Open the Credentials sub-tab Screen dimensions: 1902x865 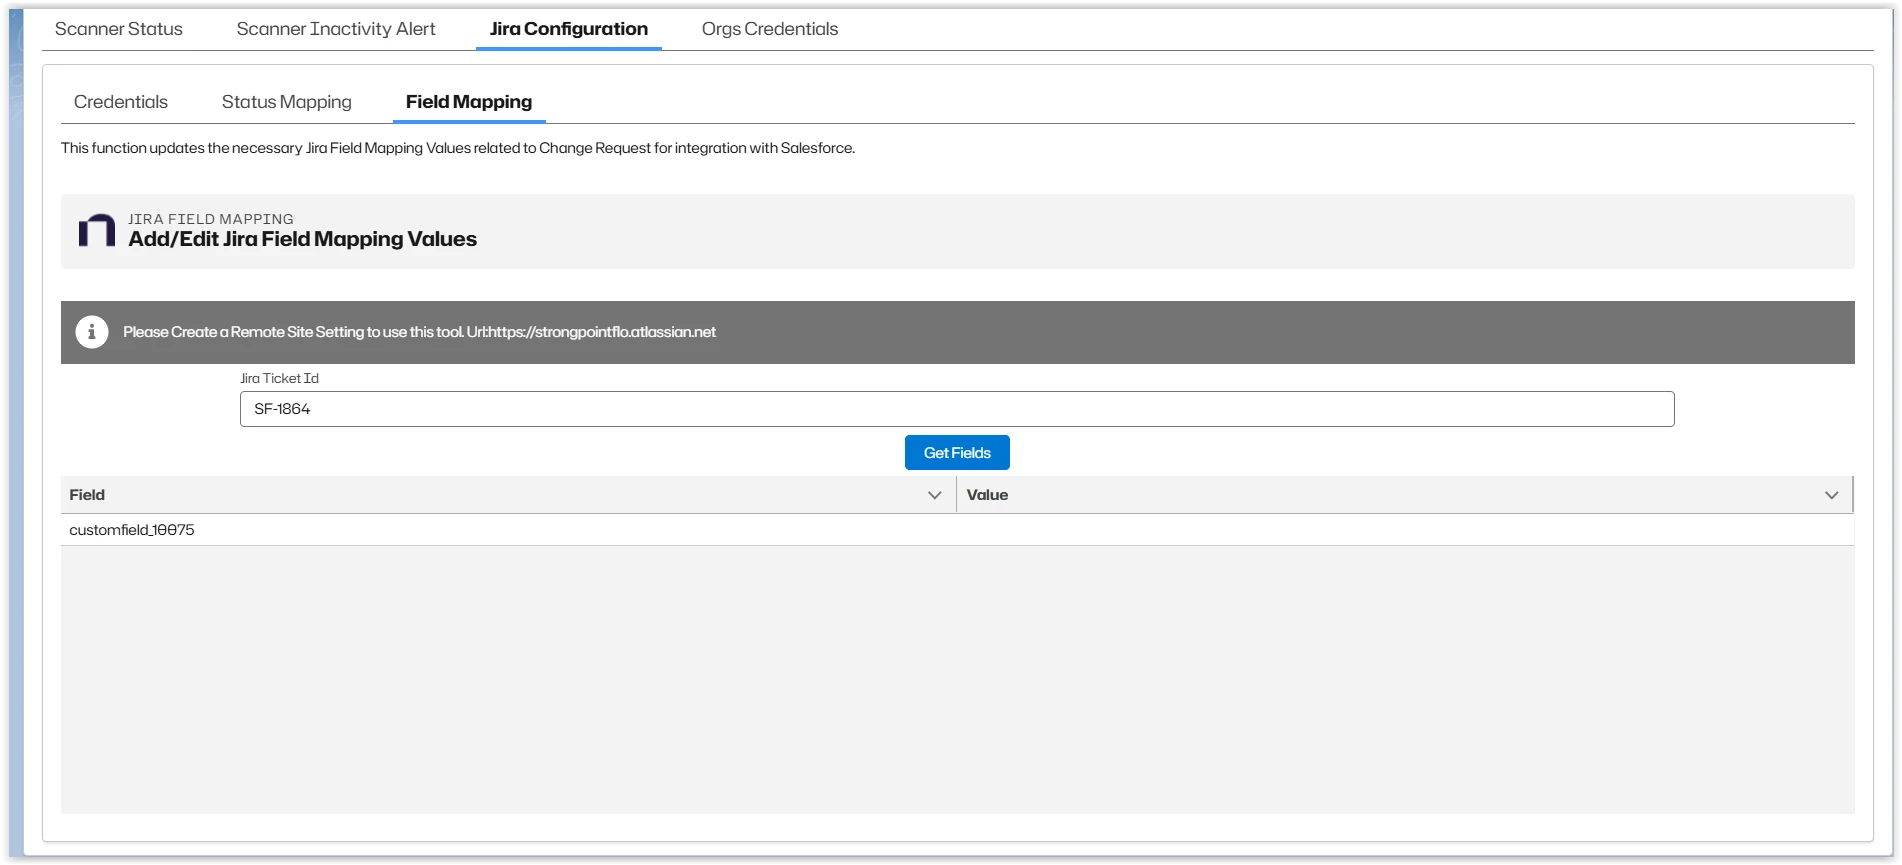(x=121, y=102)
